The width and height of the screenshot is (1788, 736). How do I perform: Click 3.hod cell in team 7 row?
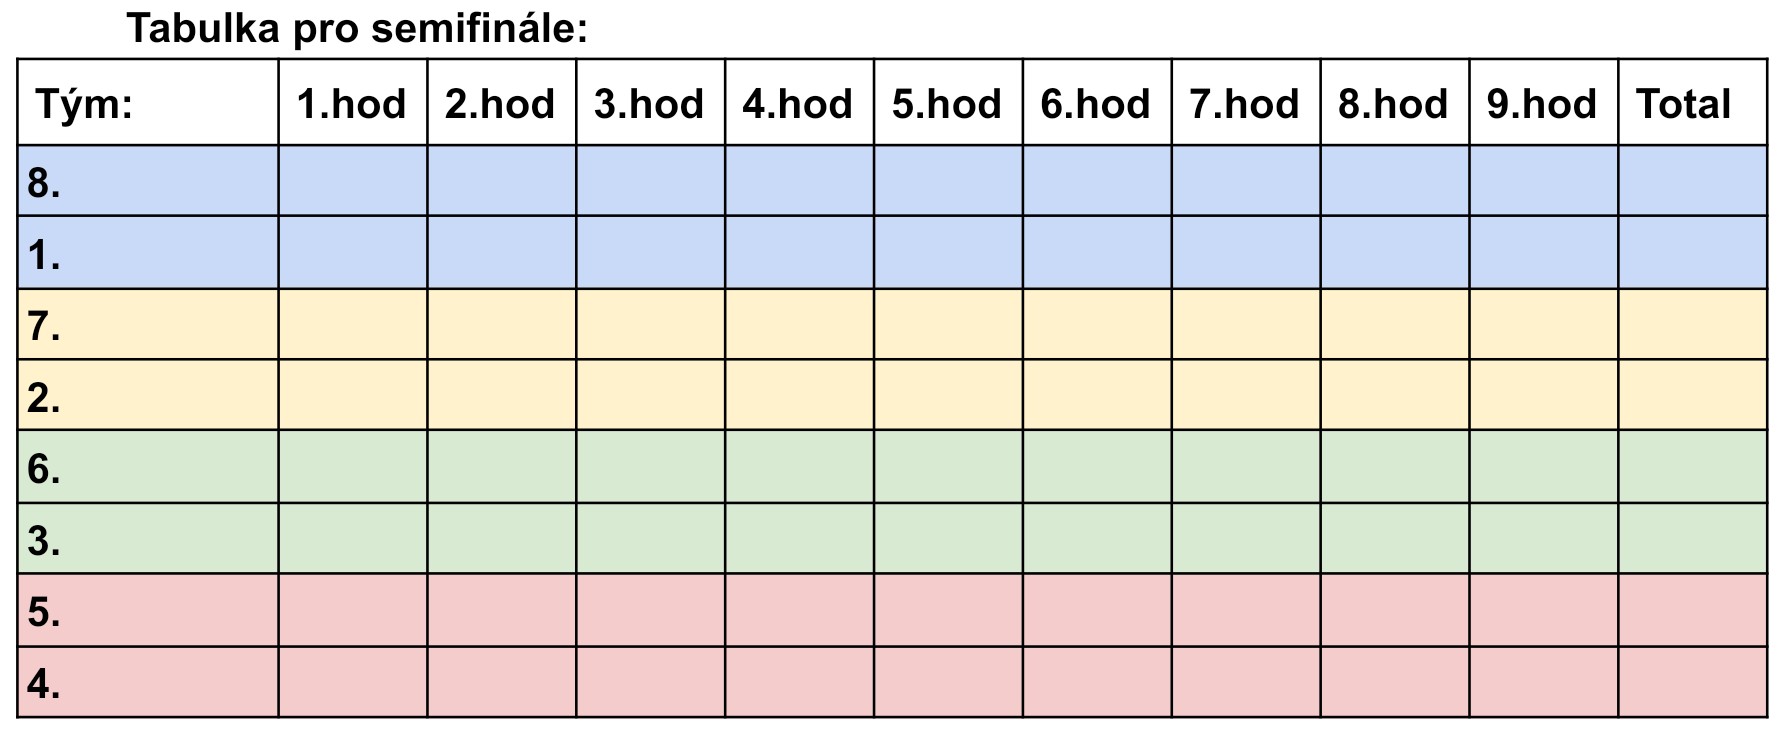(650, 325)
